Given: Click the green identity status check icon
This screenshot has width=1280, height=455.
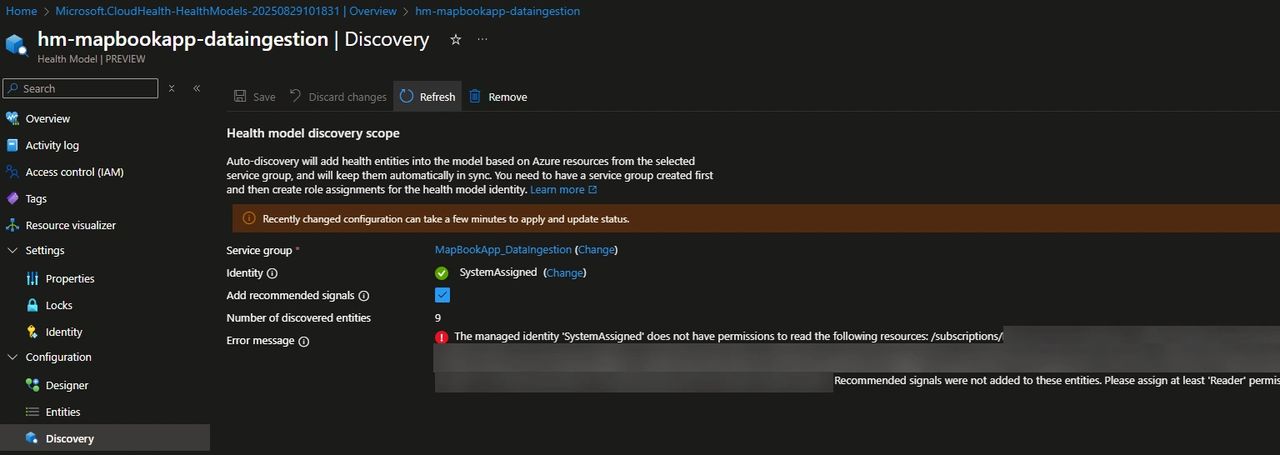Looking at the screenshot, I should pos(442,273).
